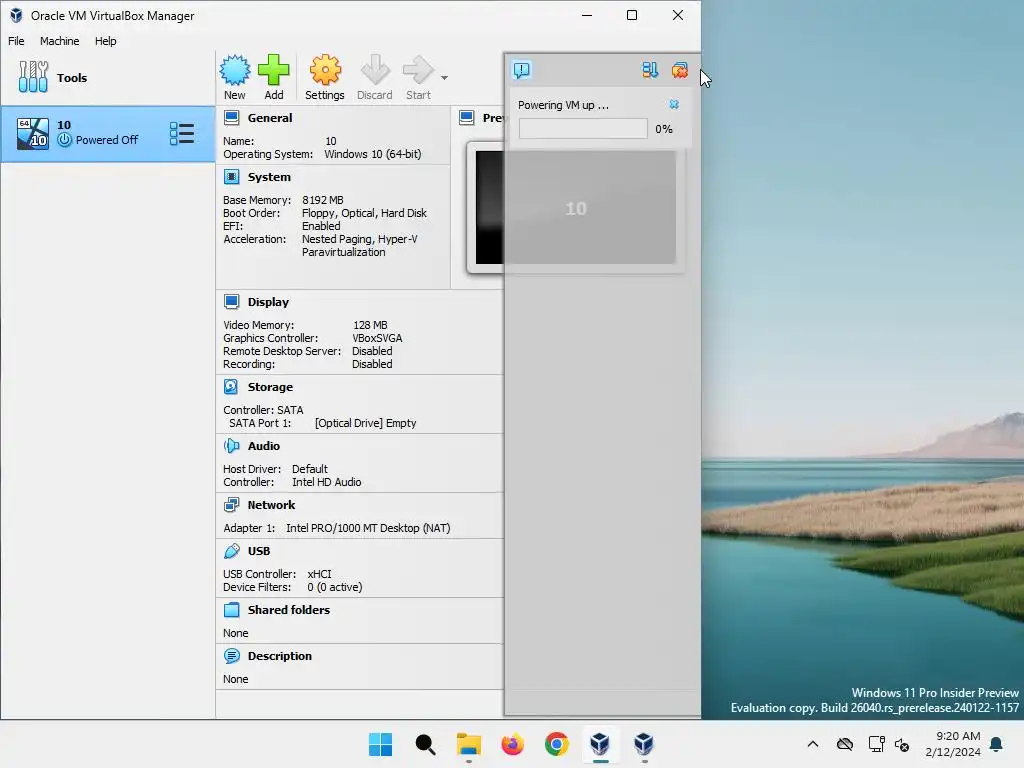
Task: Click 'Windows 10 (64-bit)' operating system value
Action: click(373, 154)
